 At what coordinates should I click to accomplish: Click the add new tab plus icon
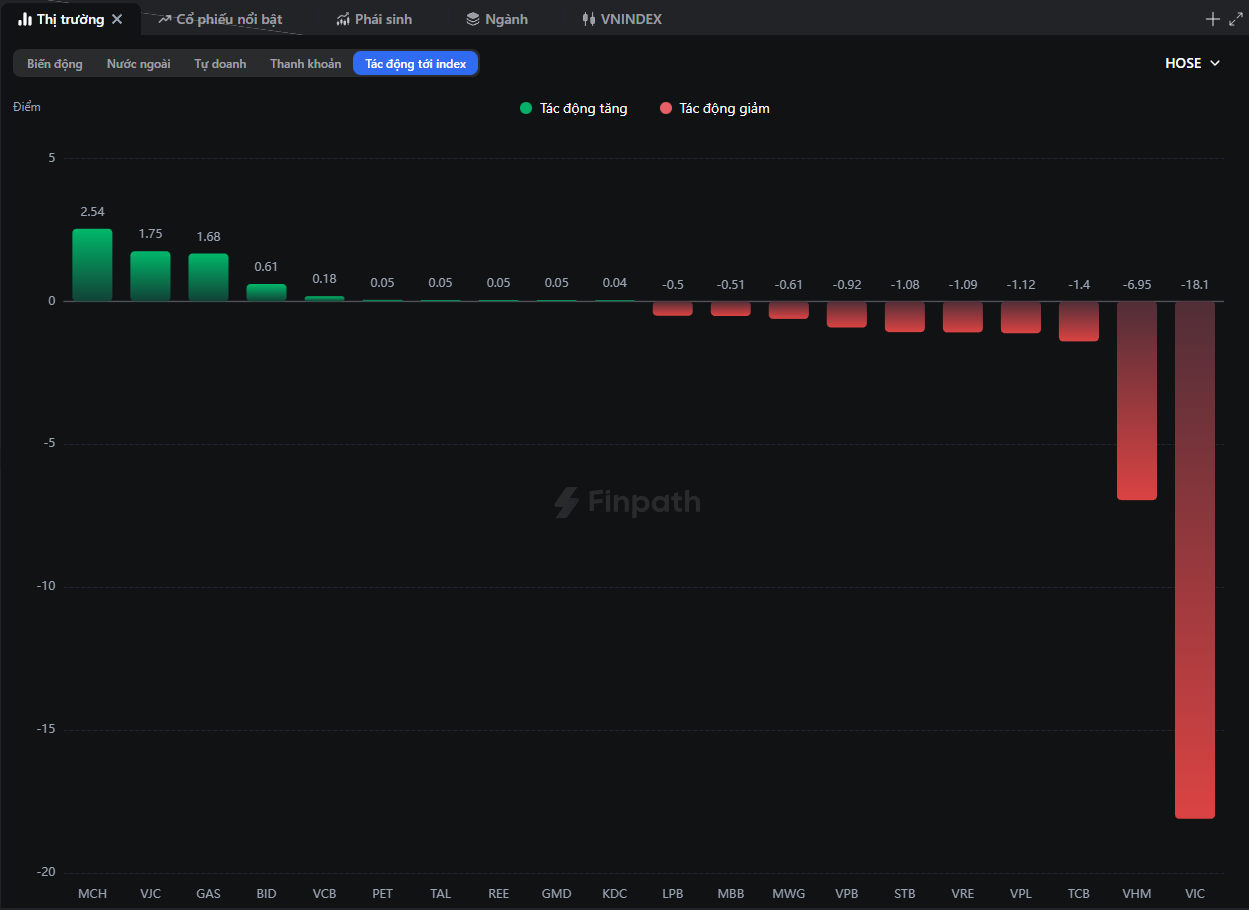(1213, 19)
